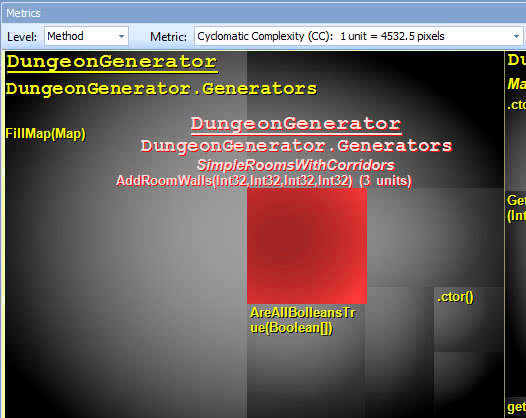Open the Level dropdown showing Method
526x418 pixels.
tap(86, 36)
